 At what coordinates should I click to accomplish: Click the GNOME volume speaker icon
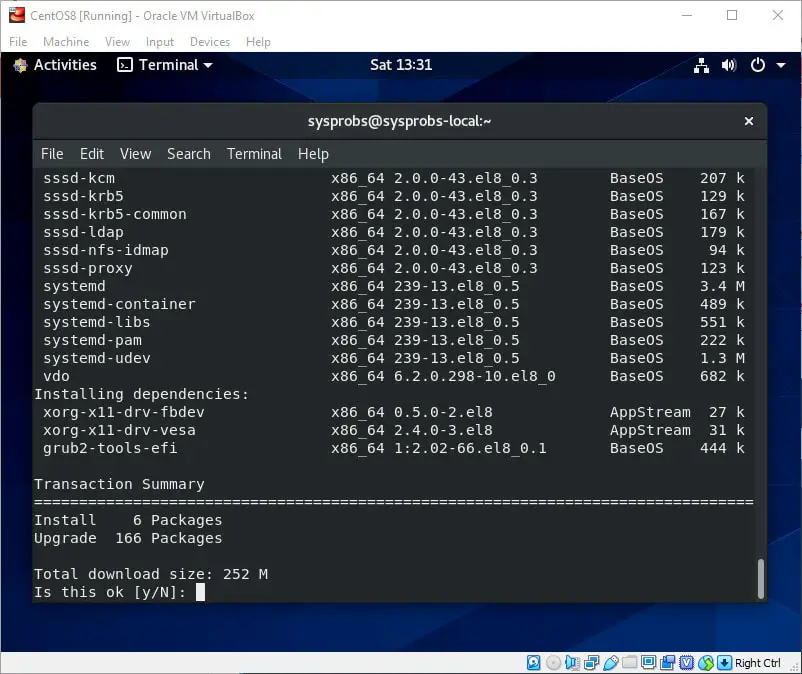click(x=729, y=65)
